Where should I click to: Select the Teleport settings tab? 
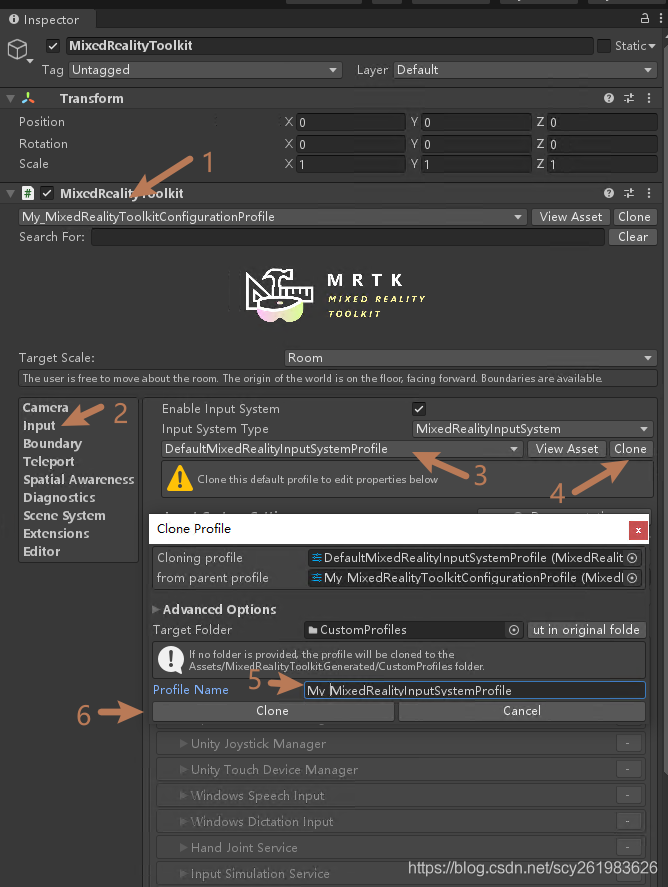click(x=49, y=462)
